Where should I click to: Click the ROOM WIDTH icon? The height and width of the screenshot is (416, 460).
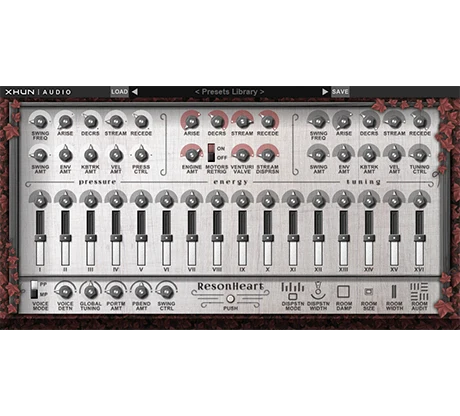(x=394, y=292)
